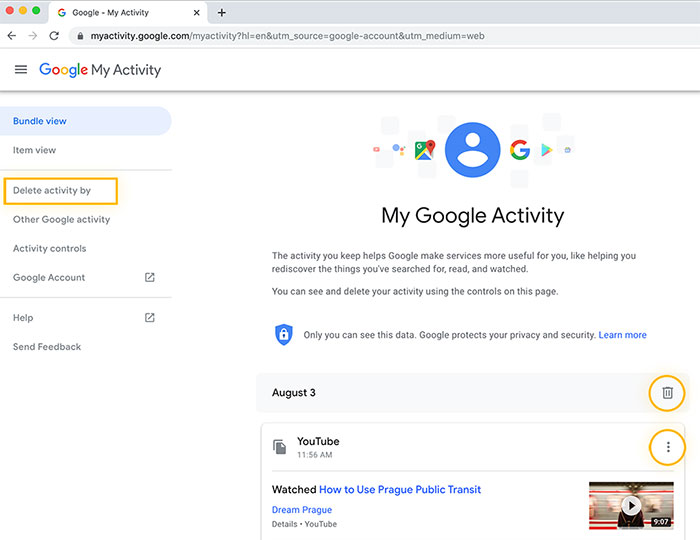Click the macOS green fullscreen window button
This screenshot has height=540, width=700.
(x=36, y=10)
